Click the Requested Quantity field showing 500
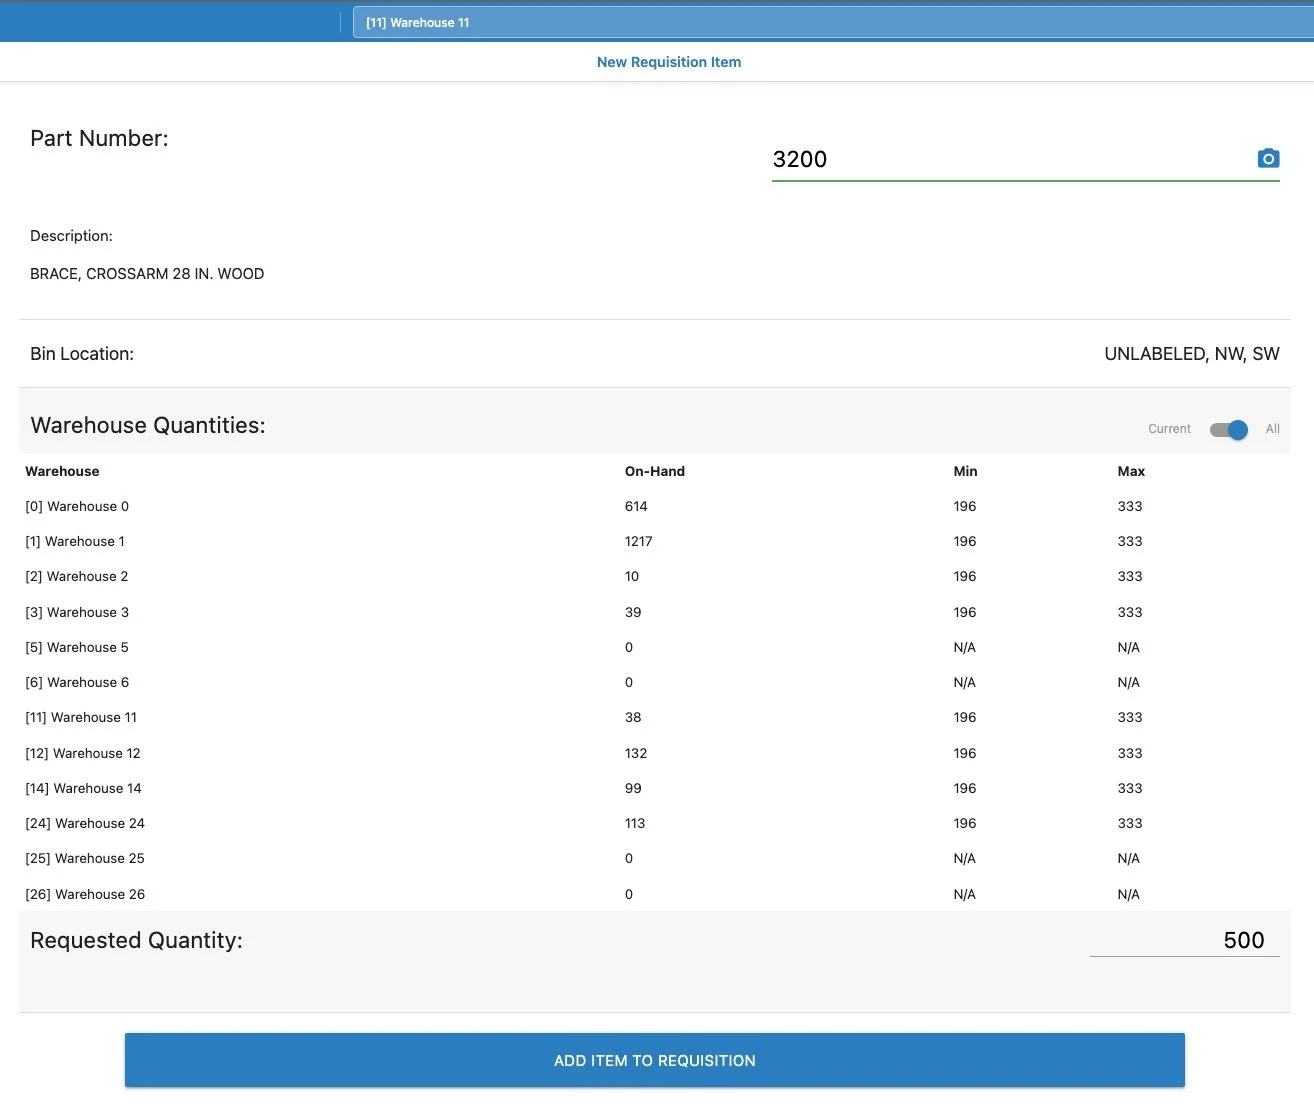The image size is (1314, 1120). tap(1184, 940)
